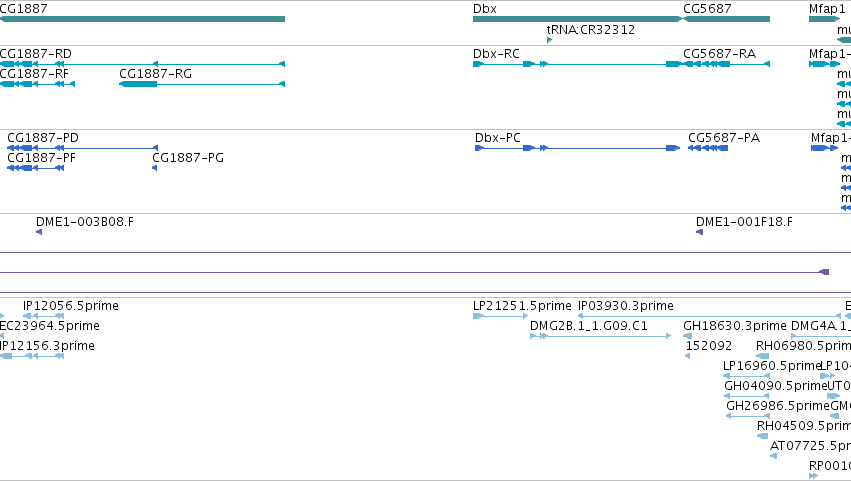Click the IP12156.3prime EST feature

coord(32,356)
